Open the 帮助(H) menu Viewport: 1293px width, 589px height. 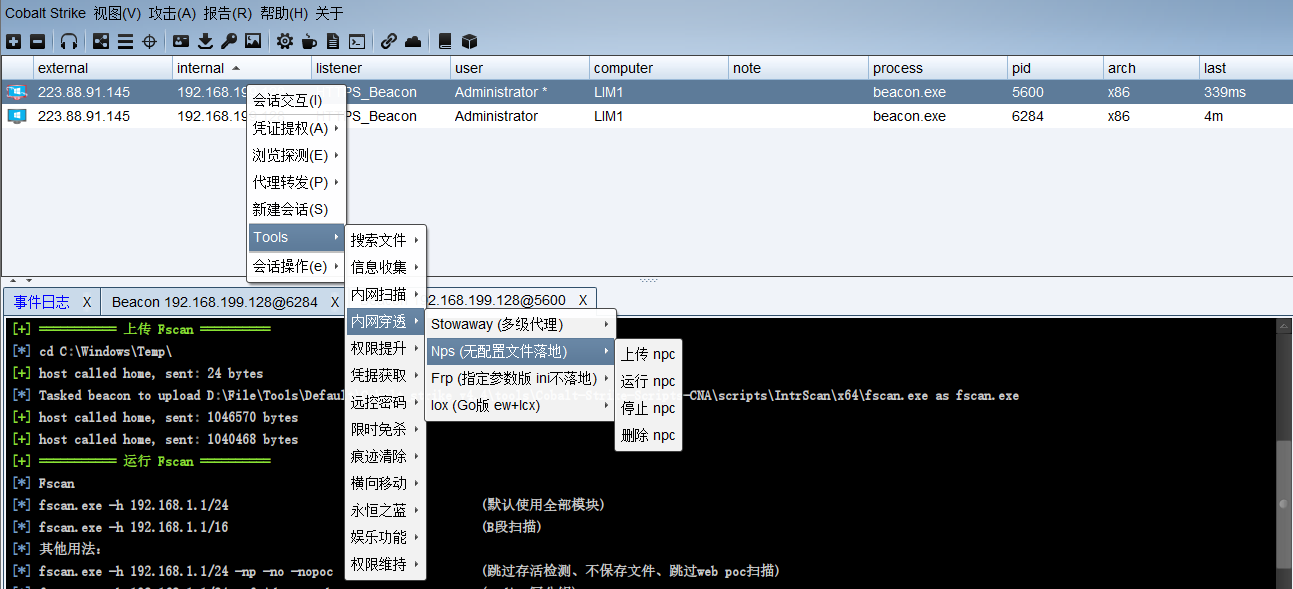283,13
